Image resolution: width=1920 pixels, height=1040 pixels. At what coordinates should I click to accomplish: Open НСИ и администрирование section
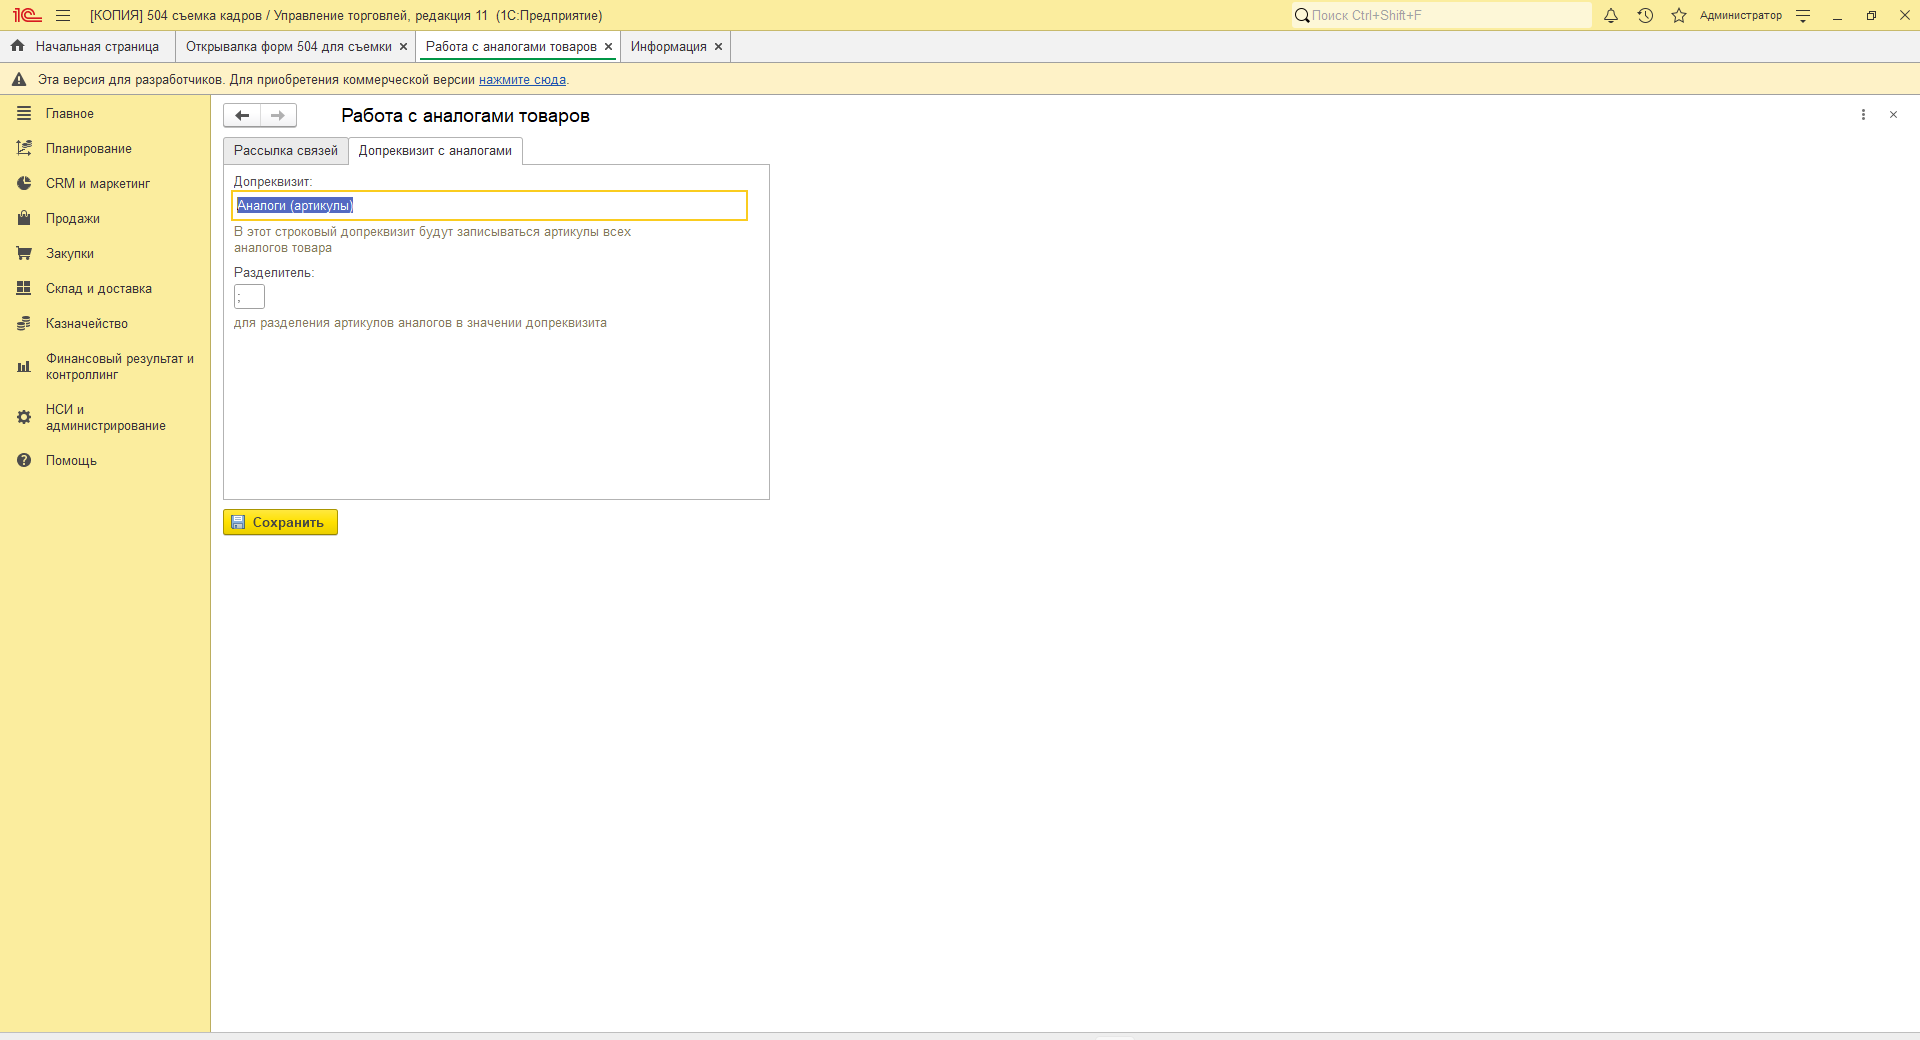coord(105,418)
